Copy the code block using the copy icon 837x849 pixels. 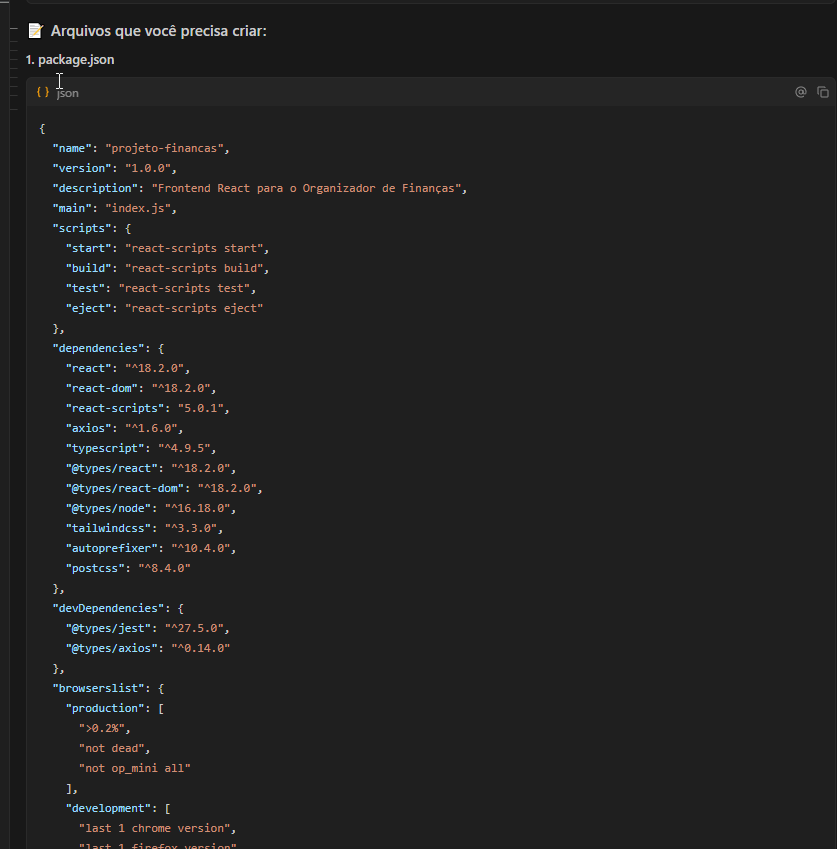822,91
